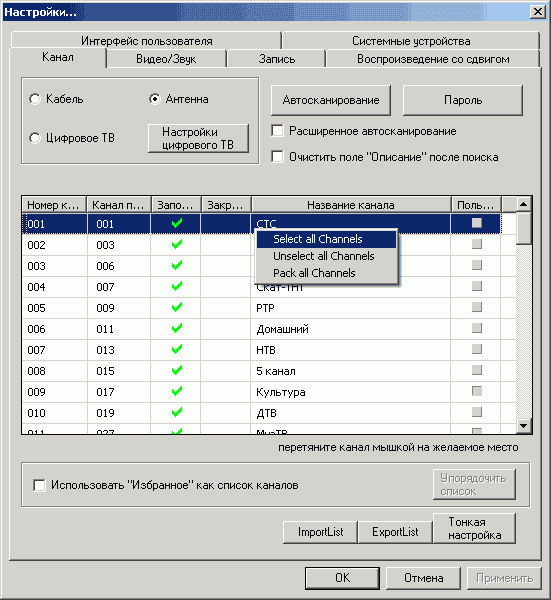Click the Отмена button

423,578
